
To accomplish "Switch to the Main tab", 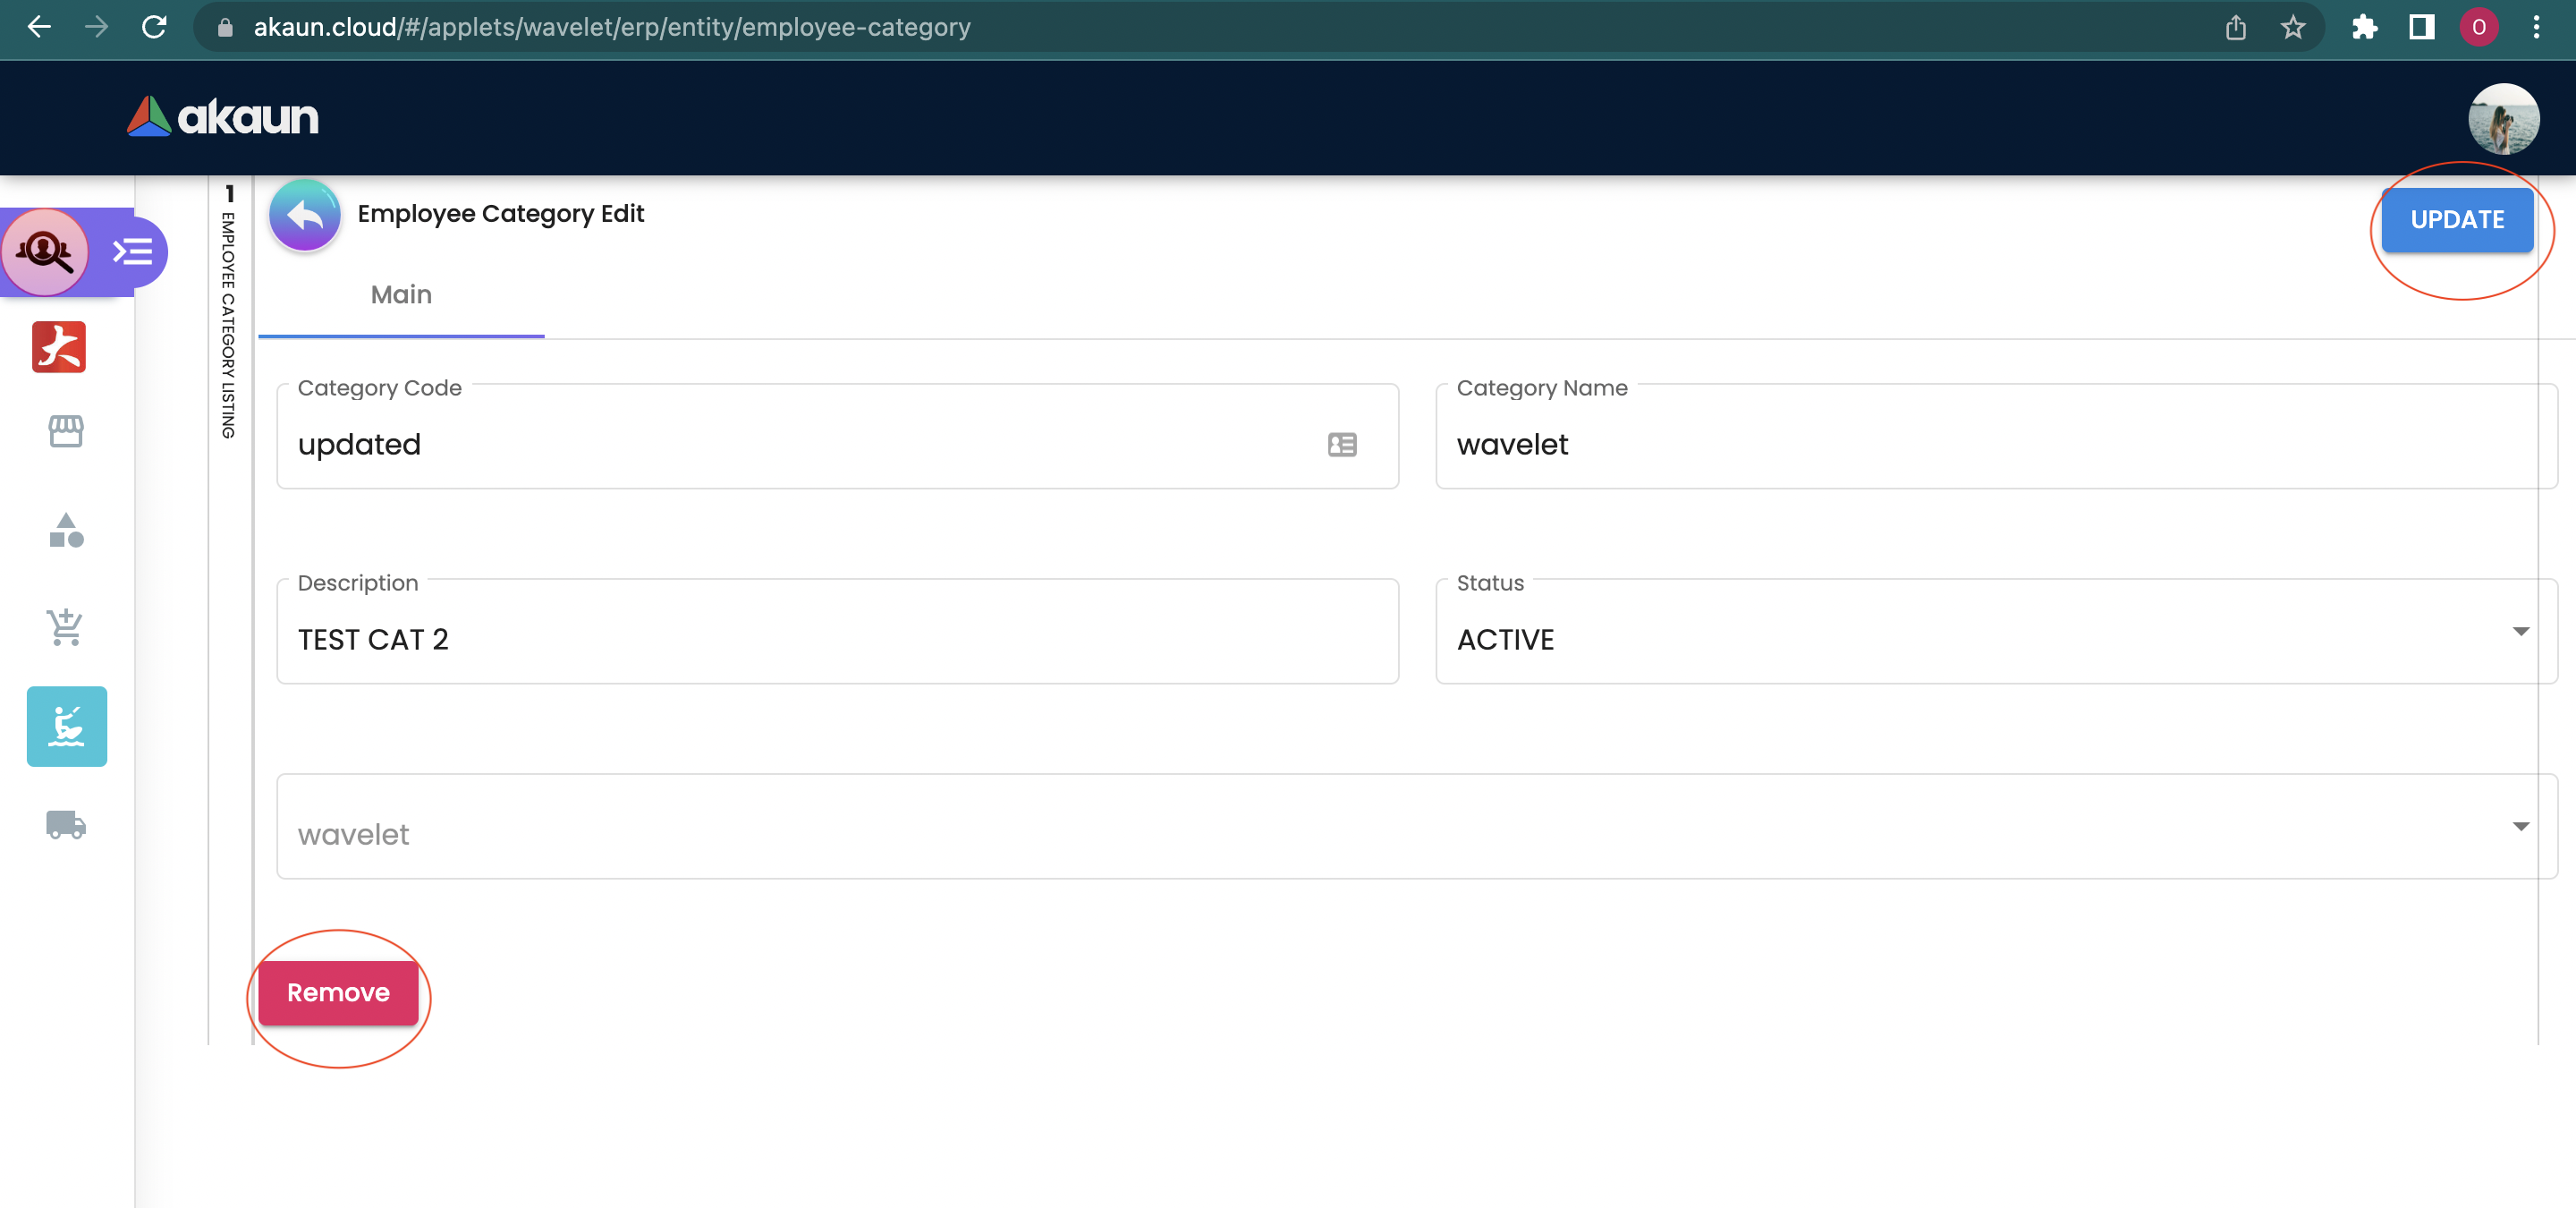I will click(401, 295).
